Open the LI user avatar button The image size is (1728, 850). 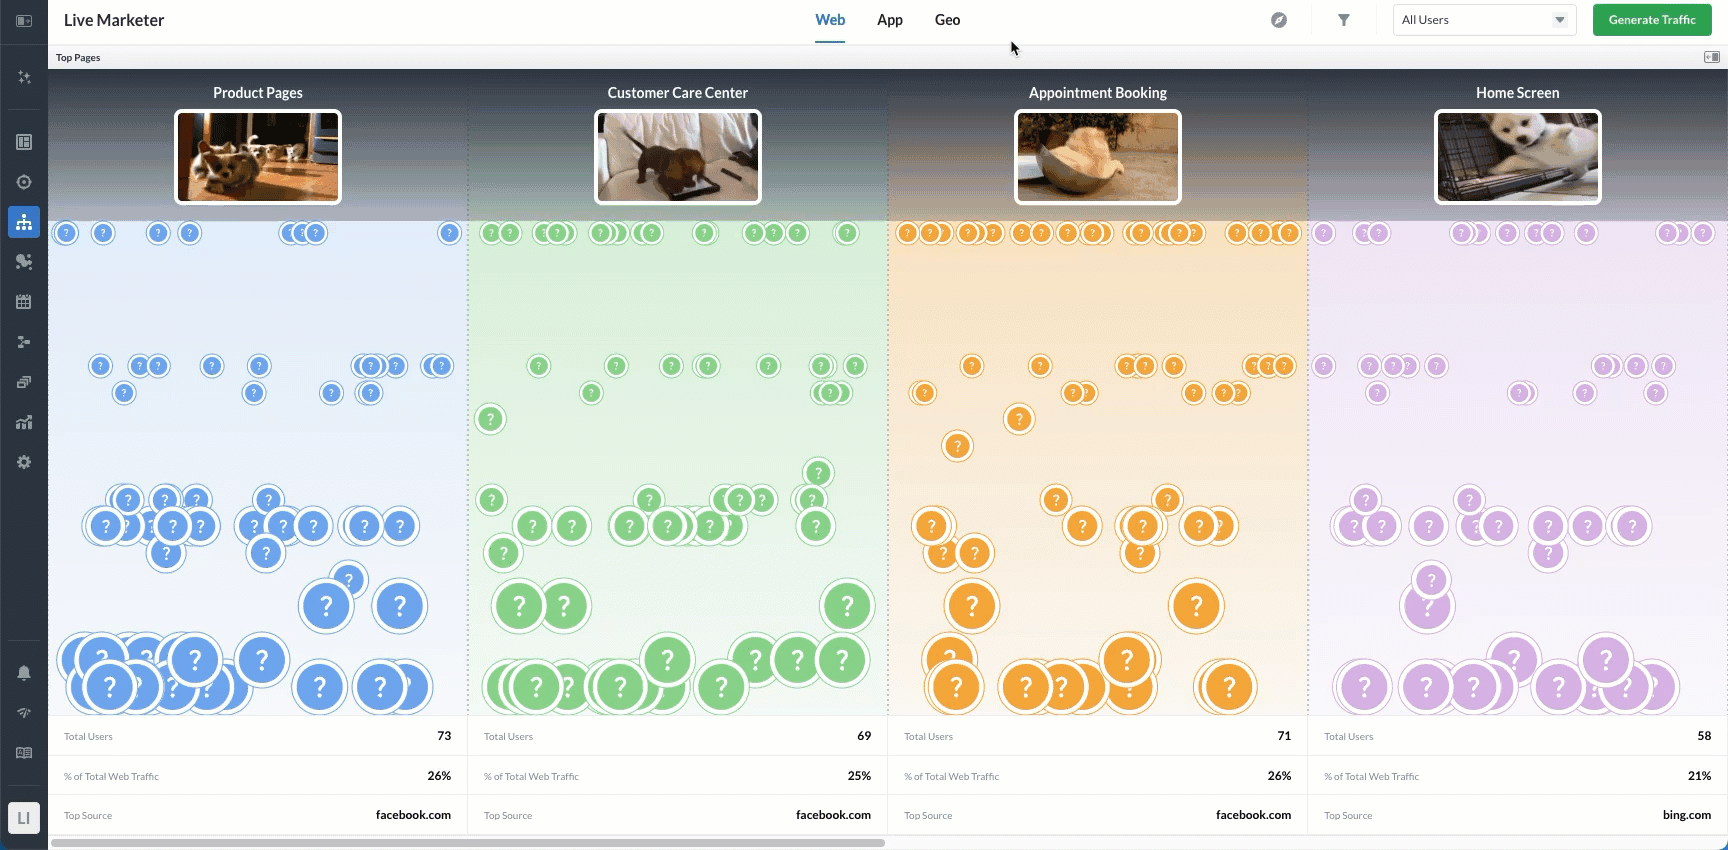click(24, 818)
